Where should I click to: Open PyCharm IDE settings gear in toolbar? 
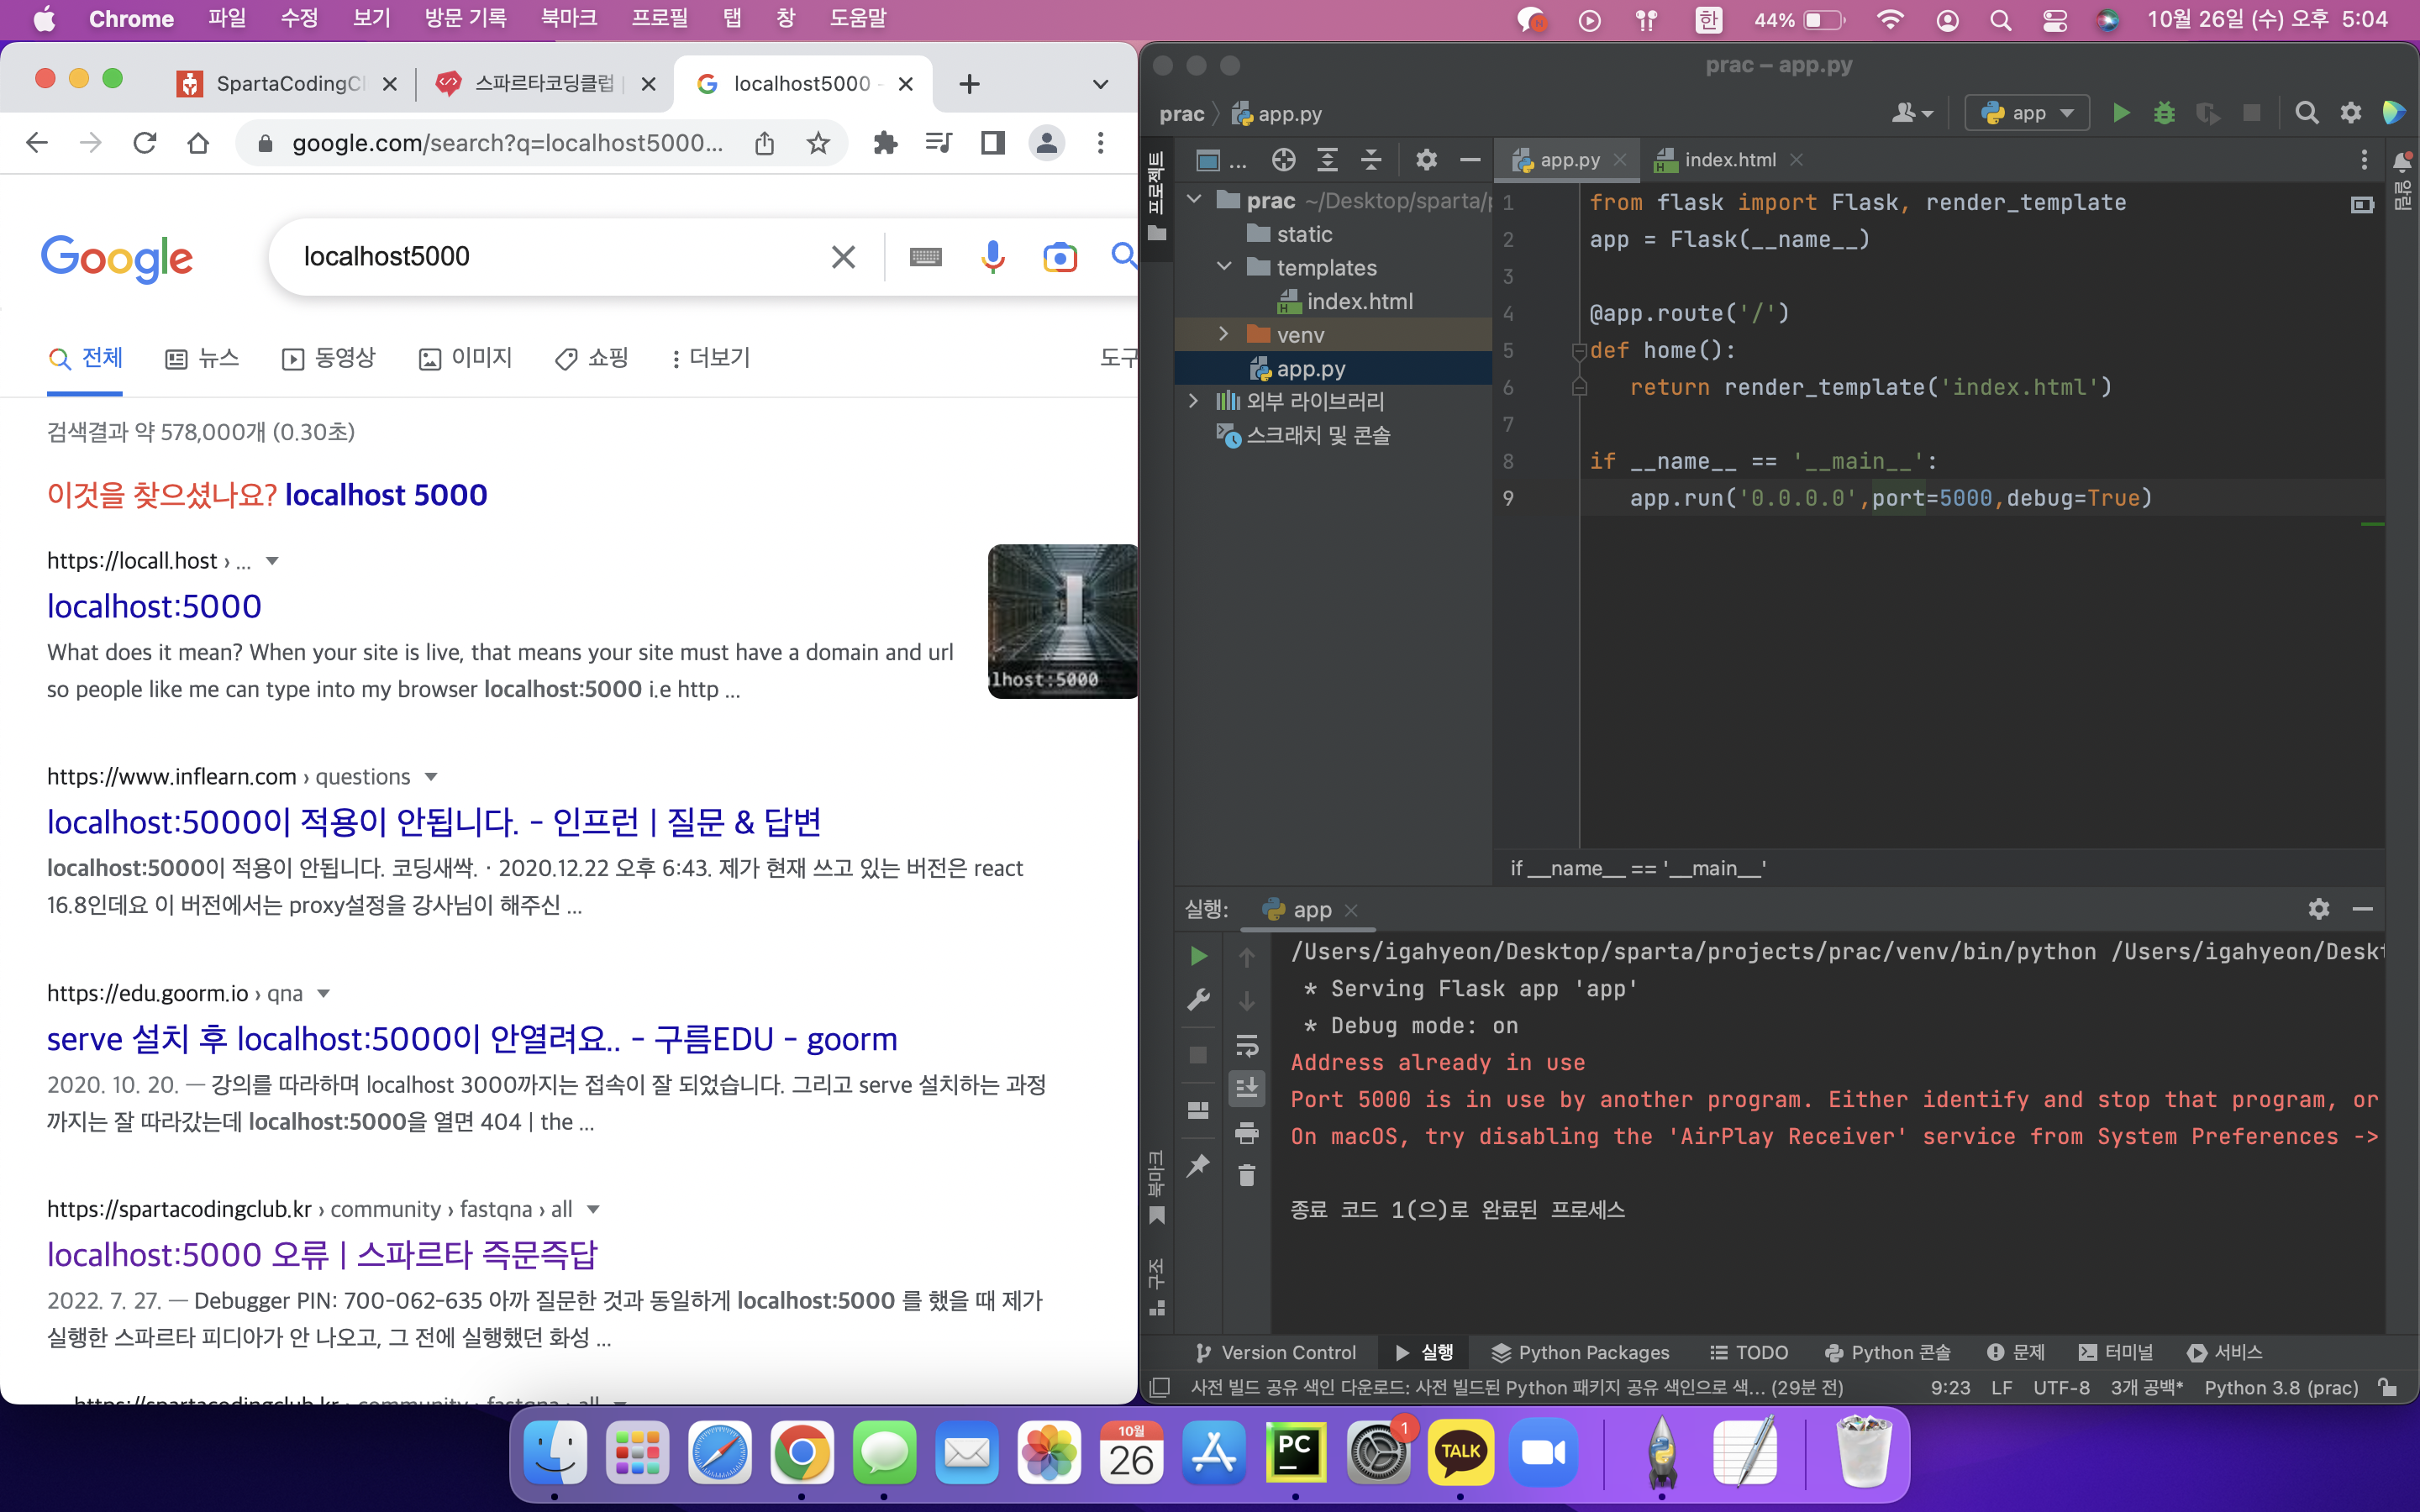pos(2351,113)
